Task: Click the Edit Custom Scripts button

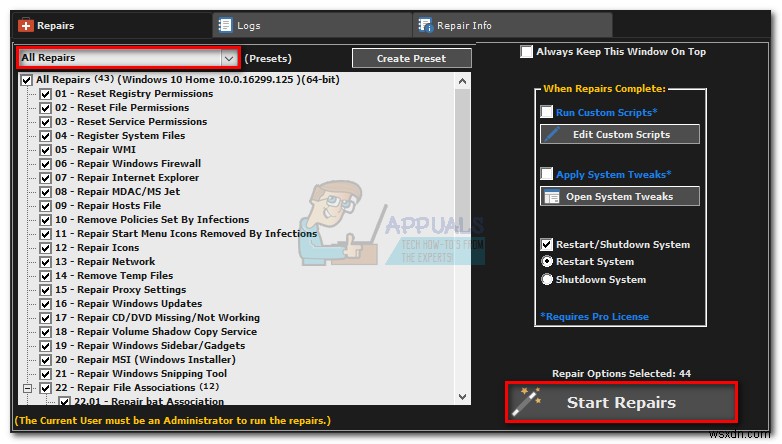Action: (x=620, y=134)
